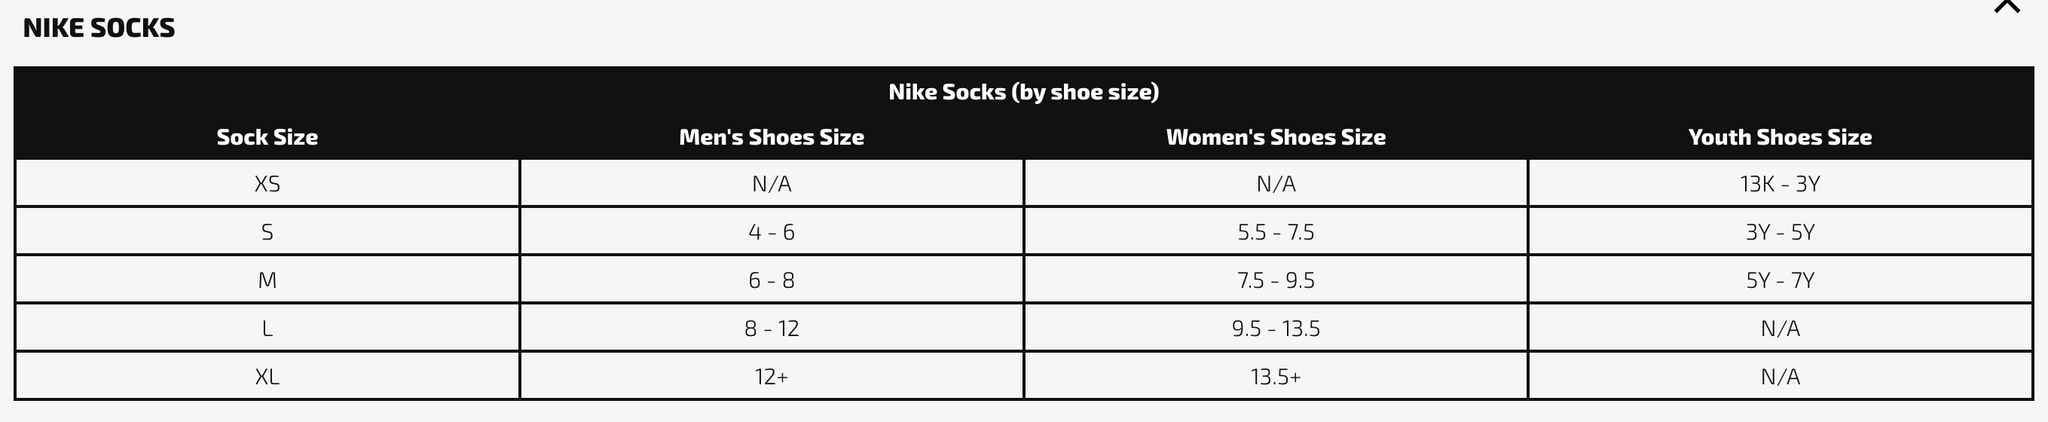
Task: Click the Women's Shoes Size column header
Action: pyautogui.click(x=1276, y=137)
